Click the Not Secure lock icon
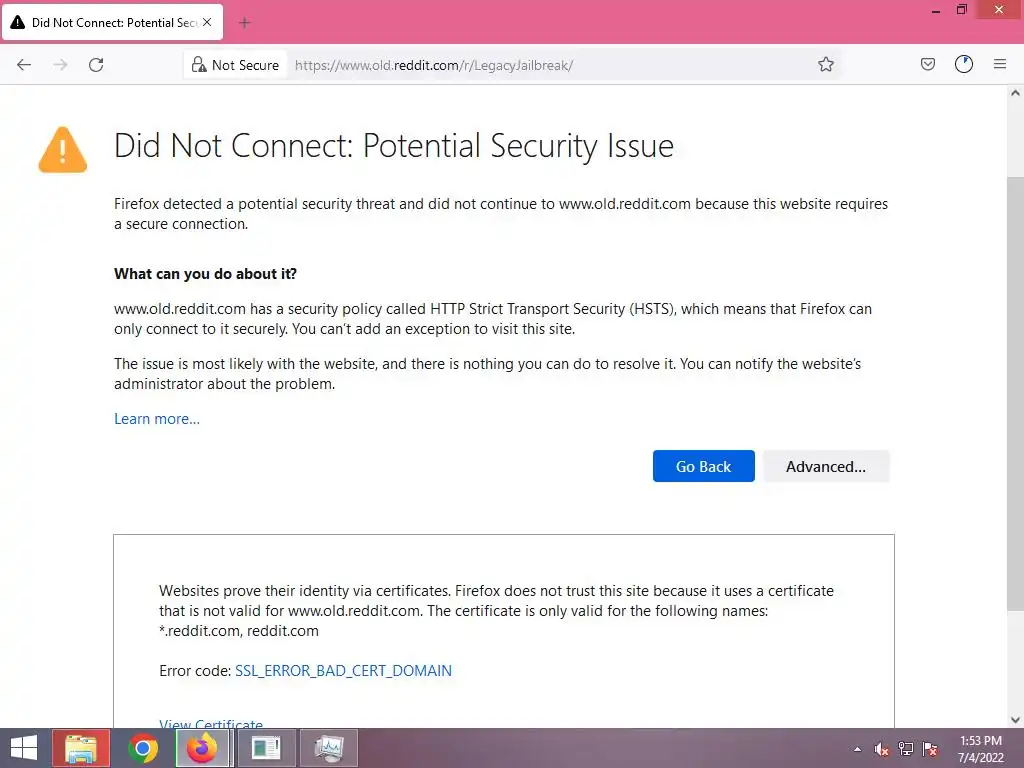 (x=199, y=65)
